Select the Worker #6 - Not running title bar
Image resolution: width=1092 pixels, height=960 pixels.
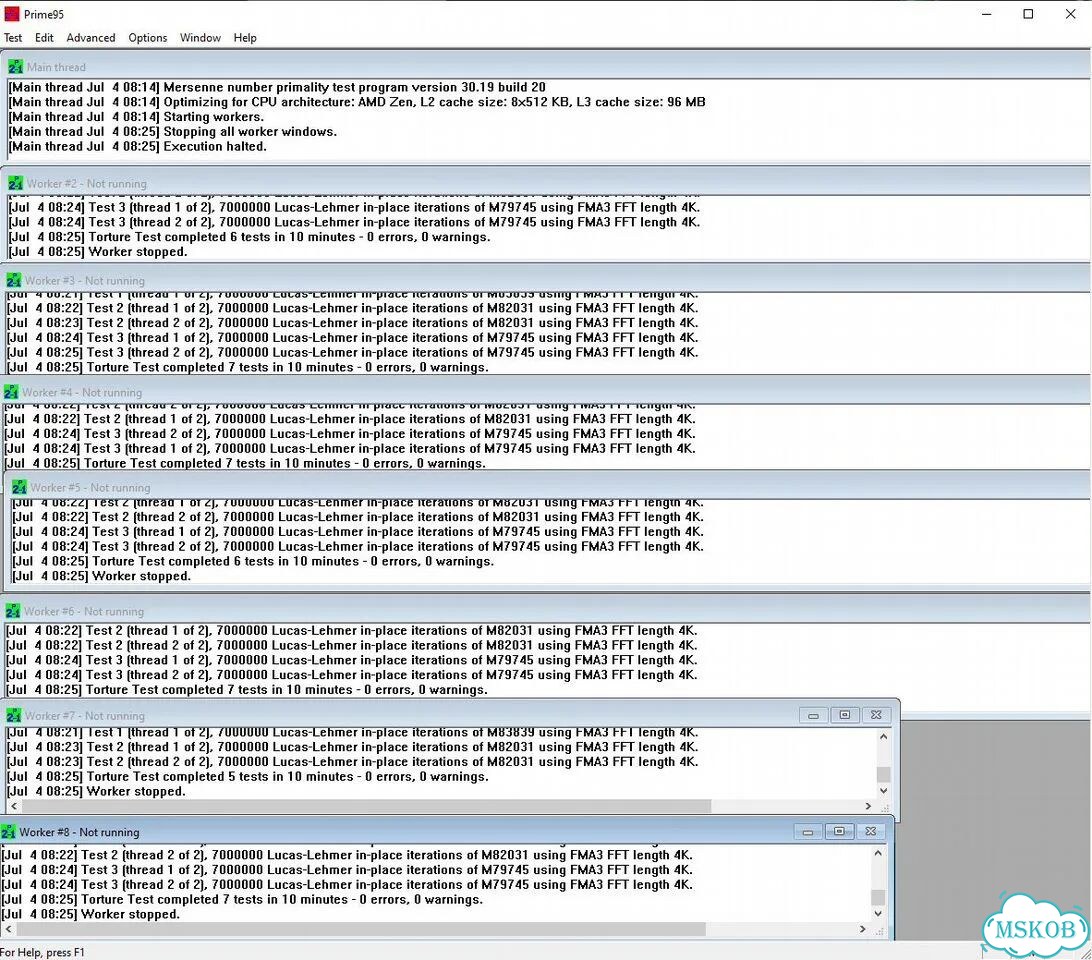click(546, 611)
